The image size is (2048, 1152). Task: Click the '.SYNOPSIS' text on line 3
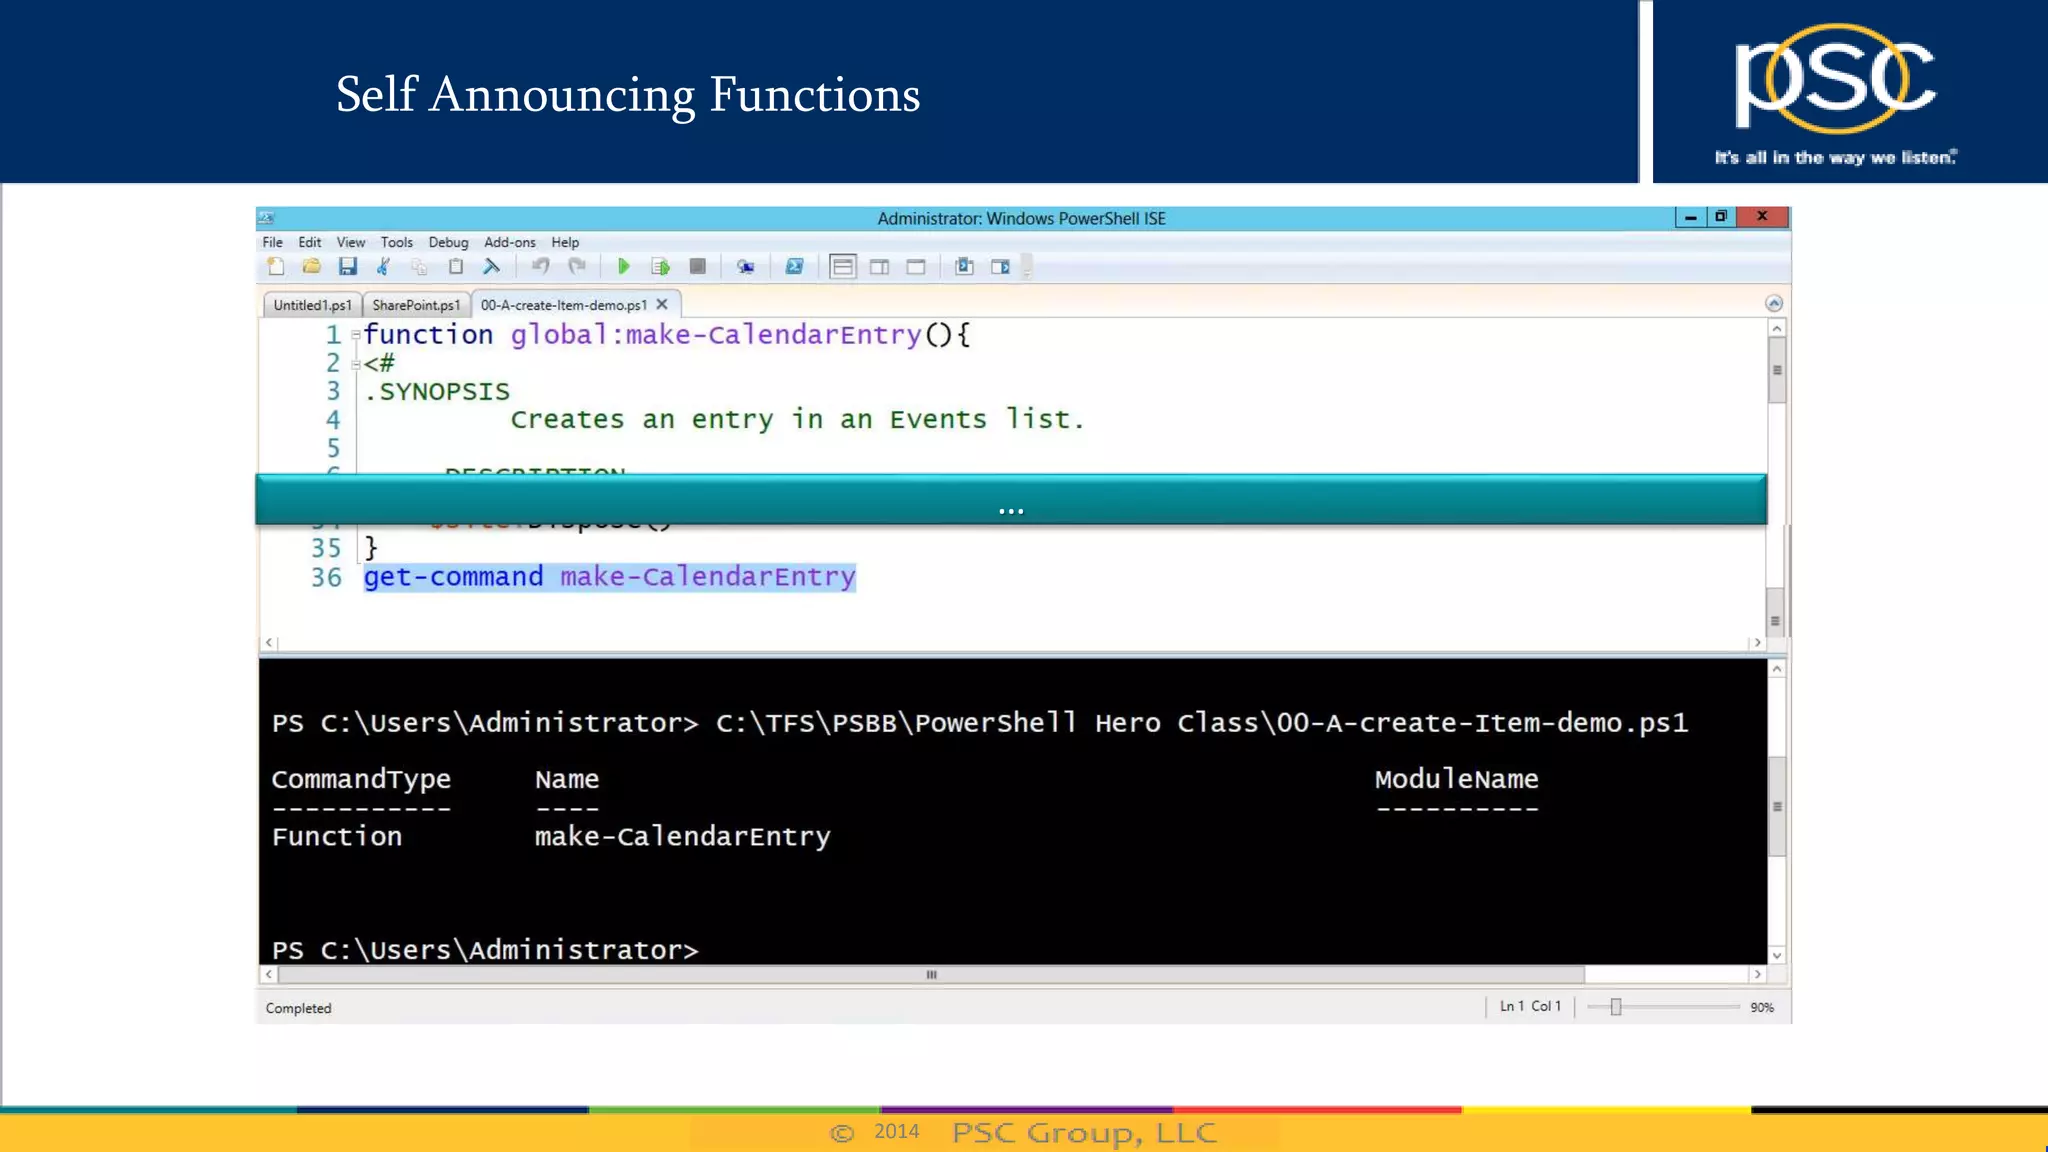coord(436,392)
